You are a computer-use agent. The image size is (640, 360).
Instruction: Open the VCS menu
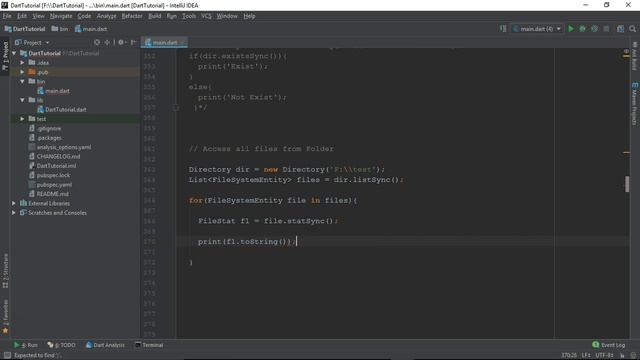(206, 16)
